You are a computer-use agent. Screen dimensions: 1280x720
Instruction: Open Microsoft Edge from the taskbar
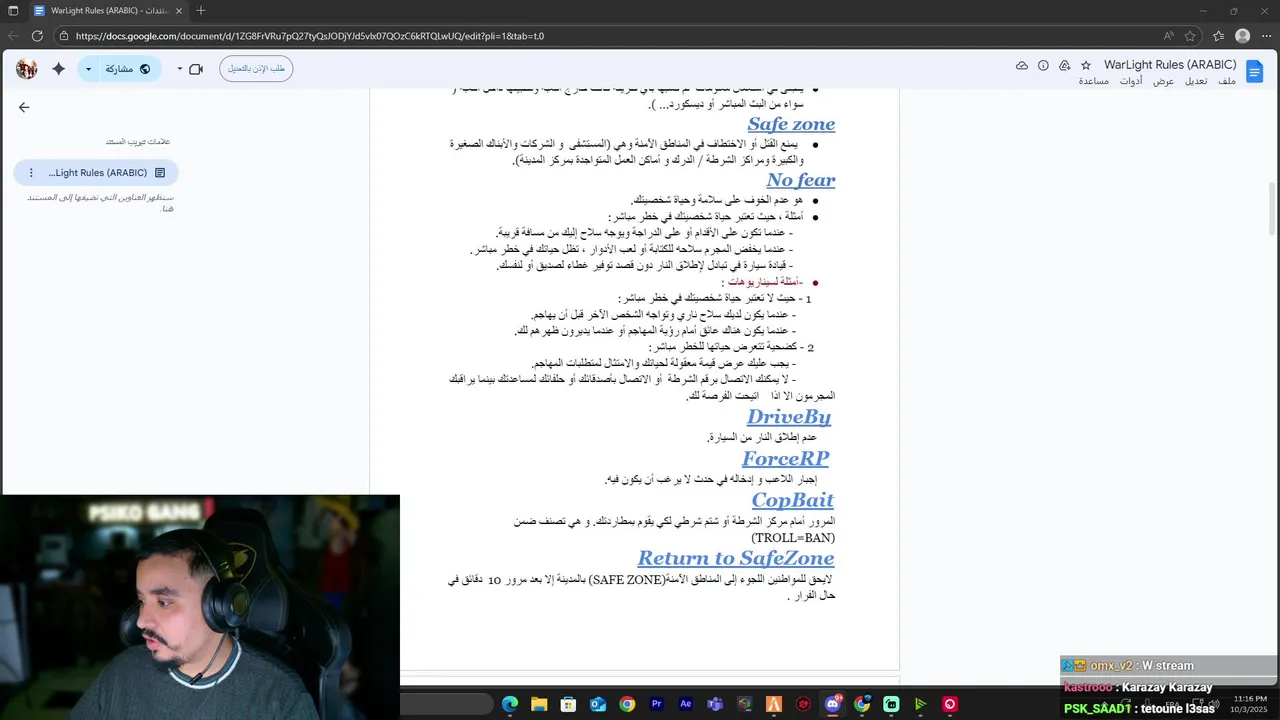tap(510, 704)
